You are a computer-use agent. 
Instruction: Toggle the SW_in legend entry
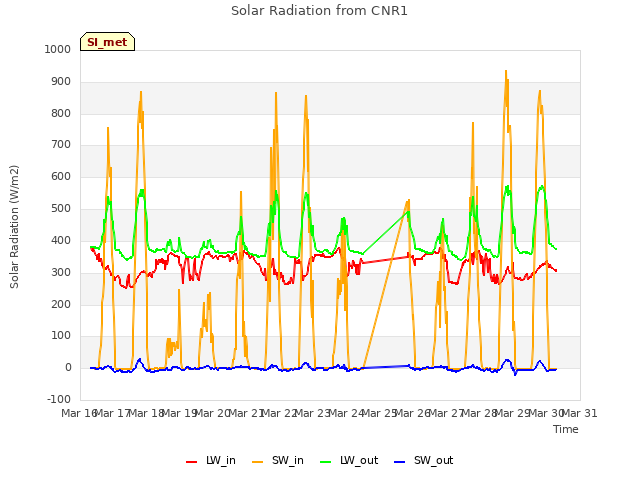pyautogui.click(x=278, y=460)
